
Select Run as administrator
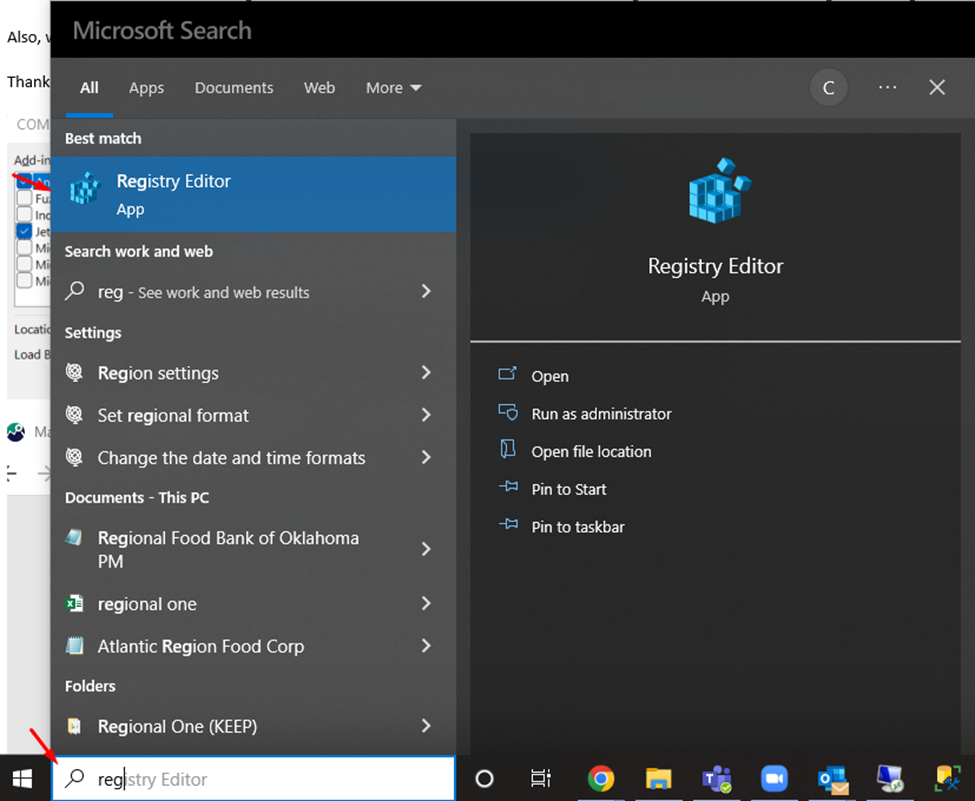601,414
